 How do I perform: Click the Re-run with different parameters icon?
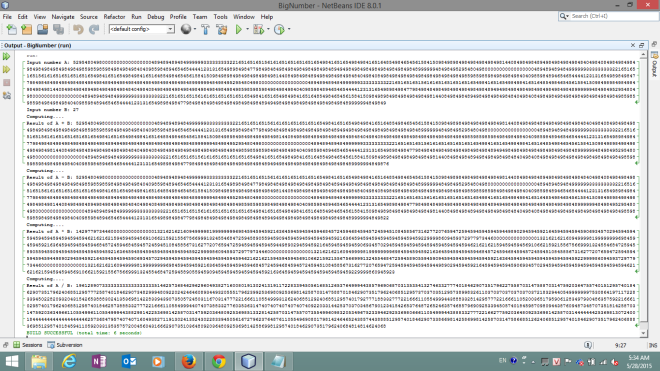coord(7,69)
